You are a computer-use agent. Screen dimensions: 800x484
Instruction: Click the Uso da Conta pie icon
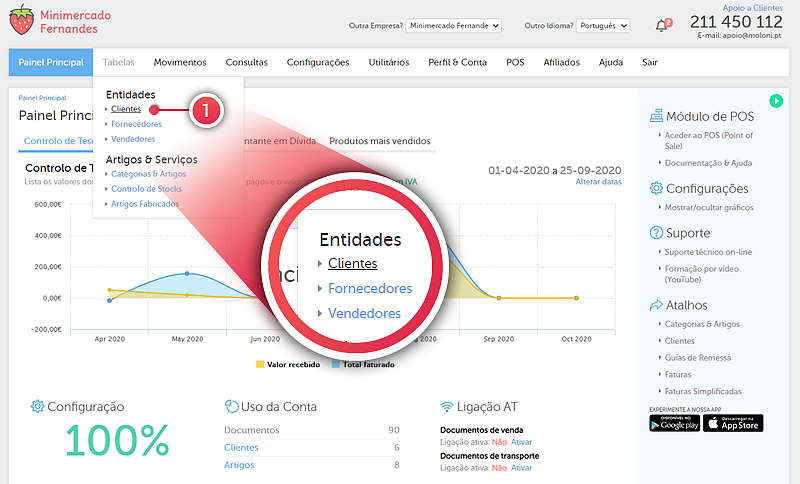[232, 406]
